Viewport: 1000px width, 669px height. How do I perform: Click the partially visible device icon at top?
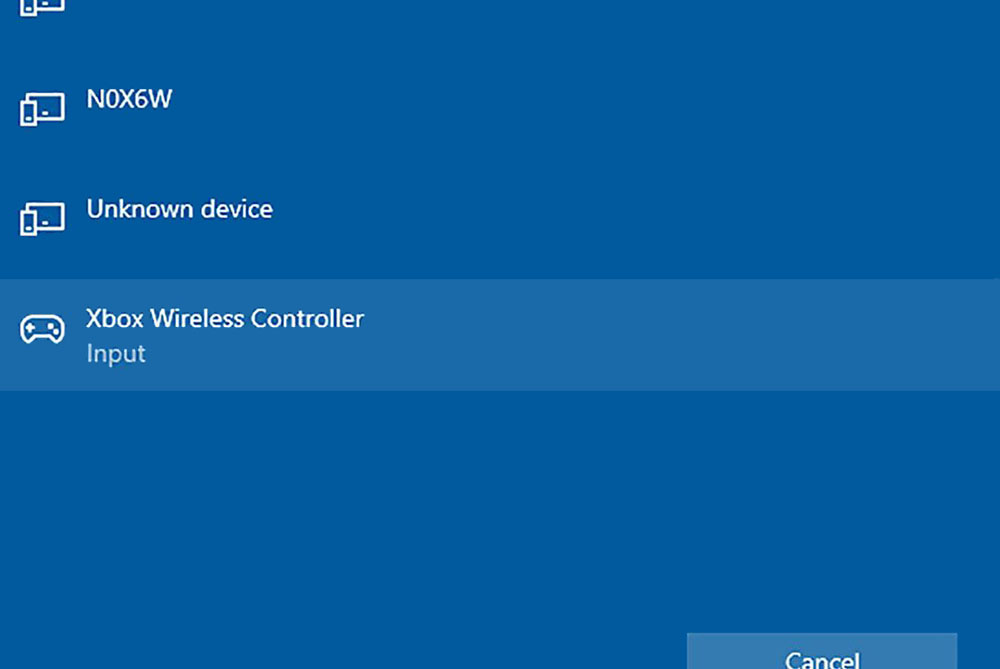pos(42,5)
